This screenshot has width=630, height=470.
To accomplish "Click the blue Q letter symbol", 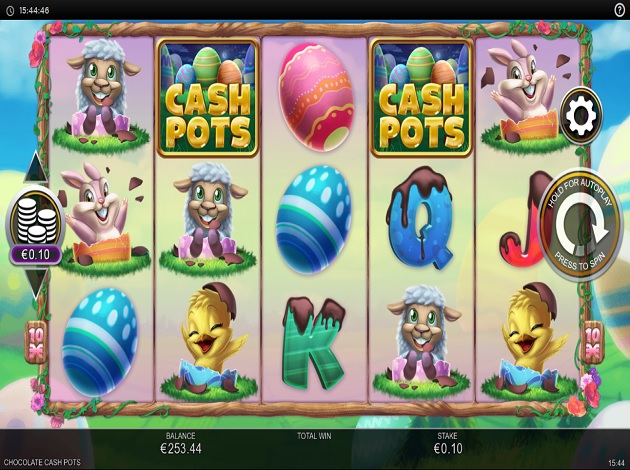I will pyautogui.click(x=421, y=218).
